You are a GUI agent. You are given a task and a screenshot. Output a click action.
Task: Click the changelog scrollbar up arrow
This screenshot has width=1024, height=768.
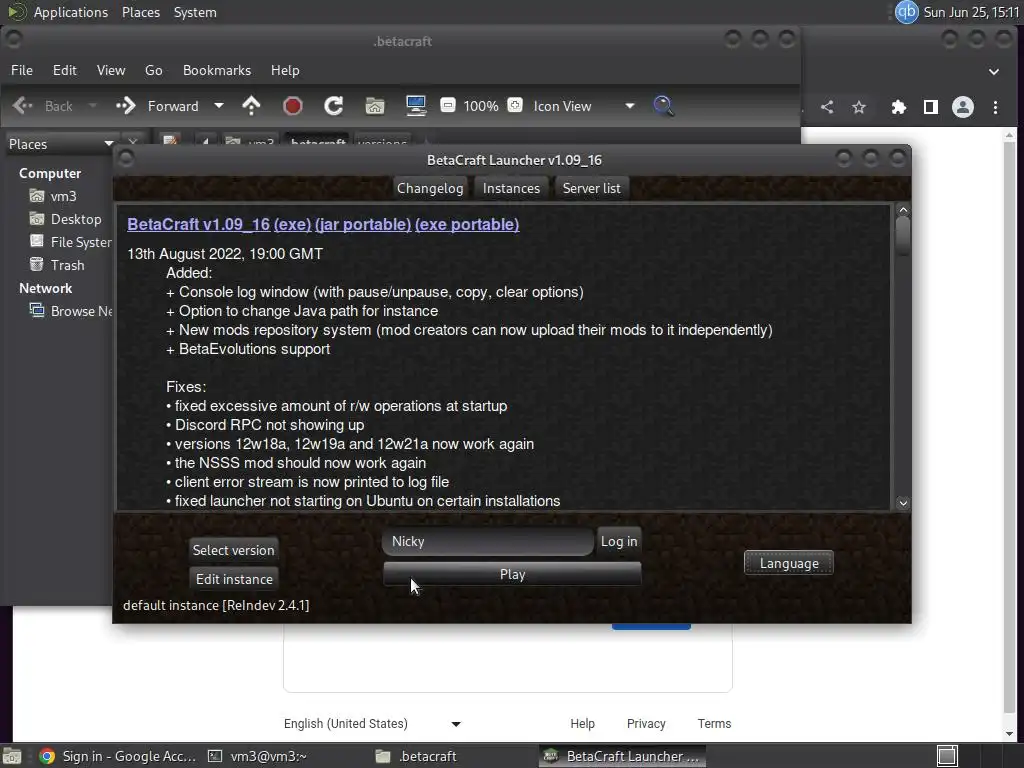903,210
